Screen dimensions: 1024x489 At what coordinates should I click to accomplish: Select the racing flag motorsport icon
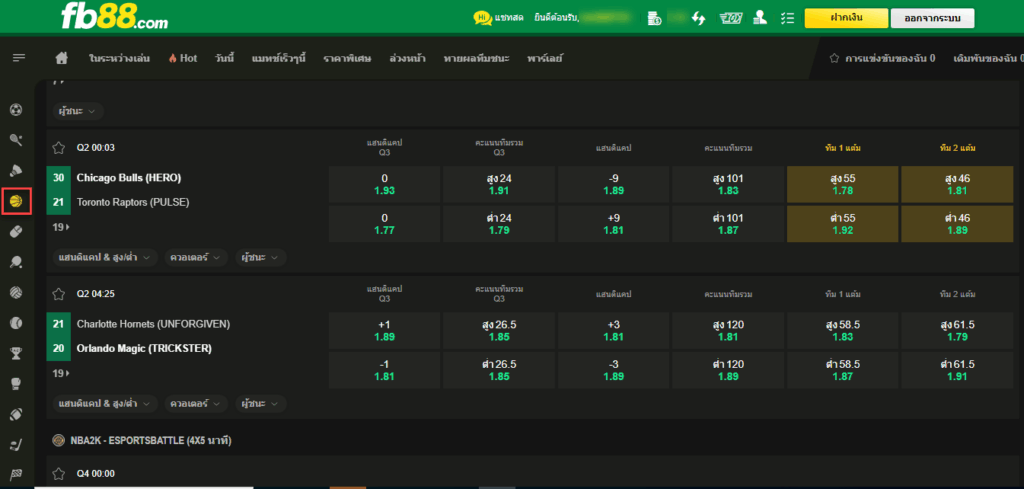(16, 475)
